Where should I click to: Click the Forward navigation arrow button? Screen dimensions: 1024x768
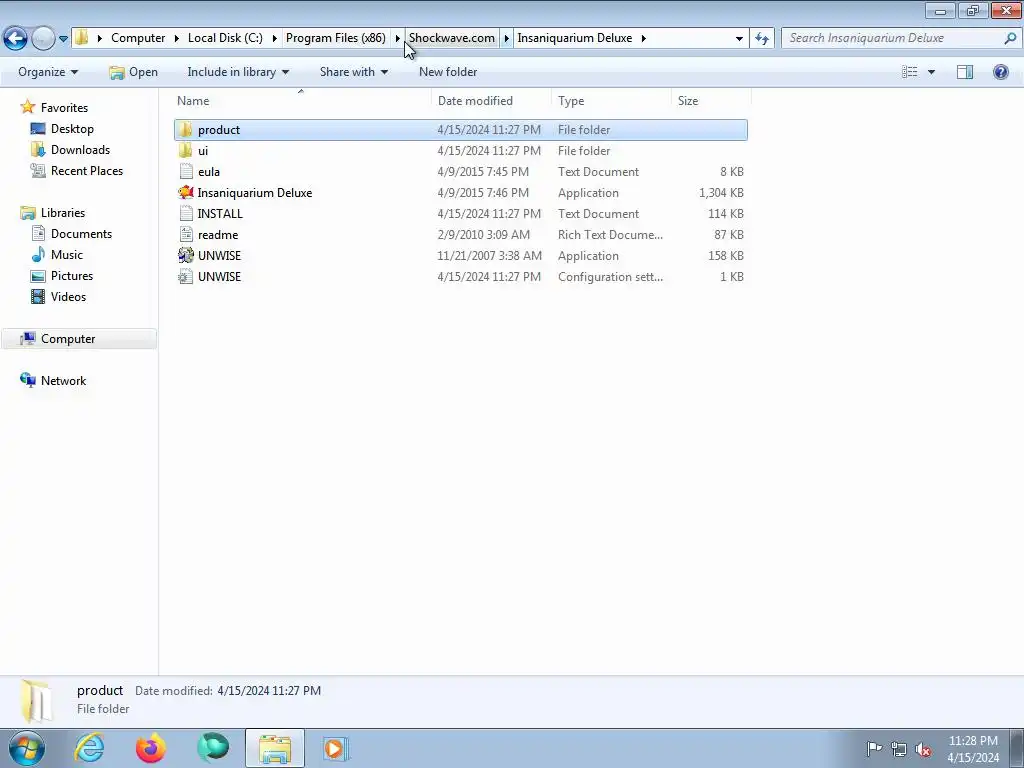coord(43,38)
